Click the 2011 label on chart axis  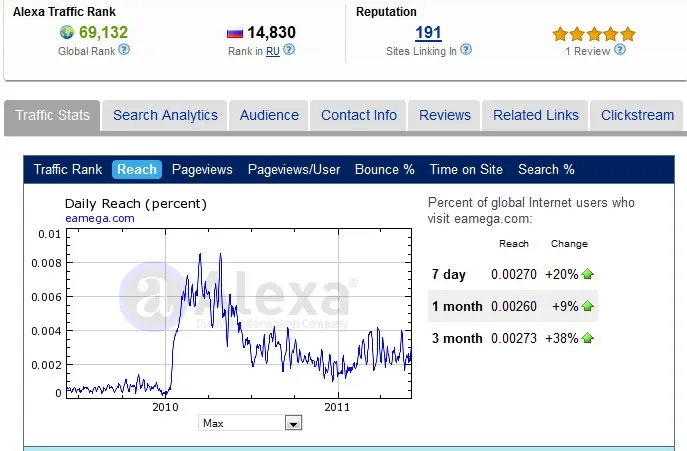(337, 407)
